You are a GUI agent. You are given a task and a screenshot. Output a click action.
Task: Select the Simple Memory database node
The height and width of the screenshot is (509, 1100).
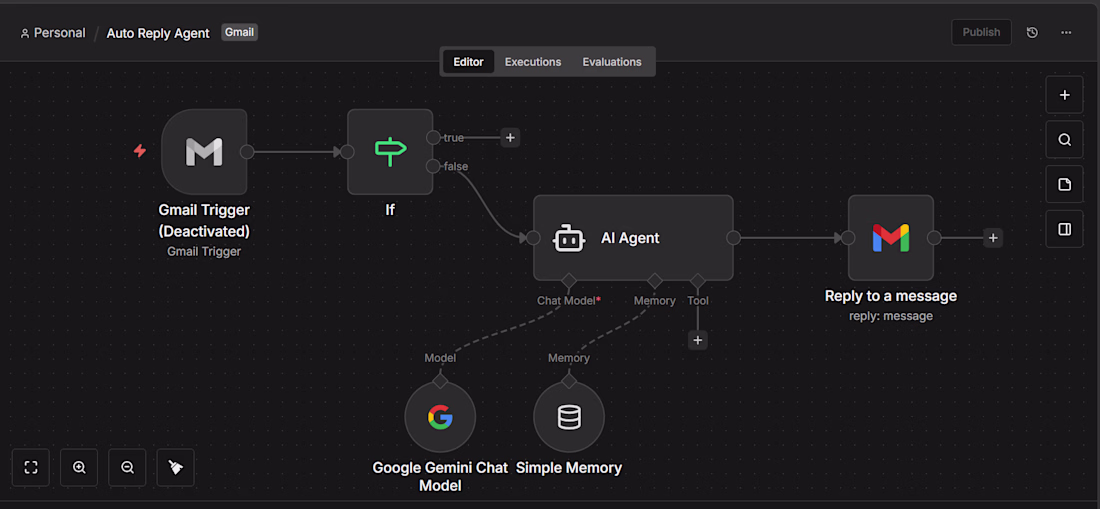[568, 417]
